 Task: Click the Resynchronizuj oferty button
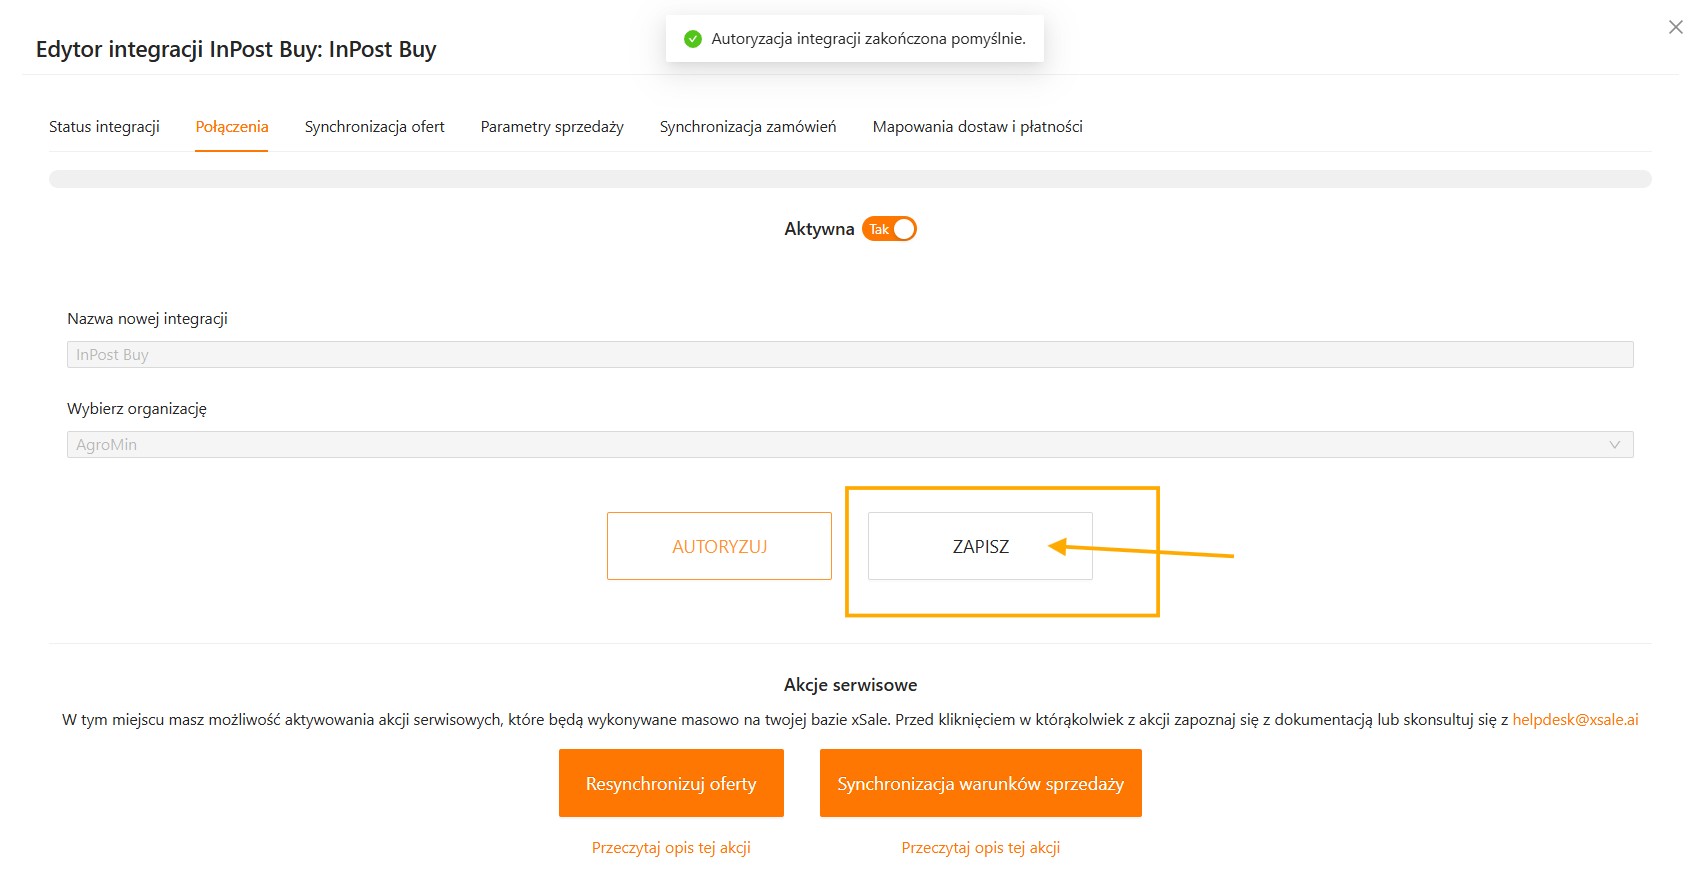[x=671, y=783]
